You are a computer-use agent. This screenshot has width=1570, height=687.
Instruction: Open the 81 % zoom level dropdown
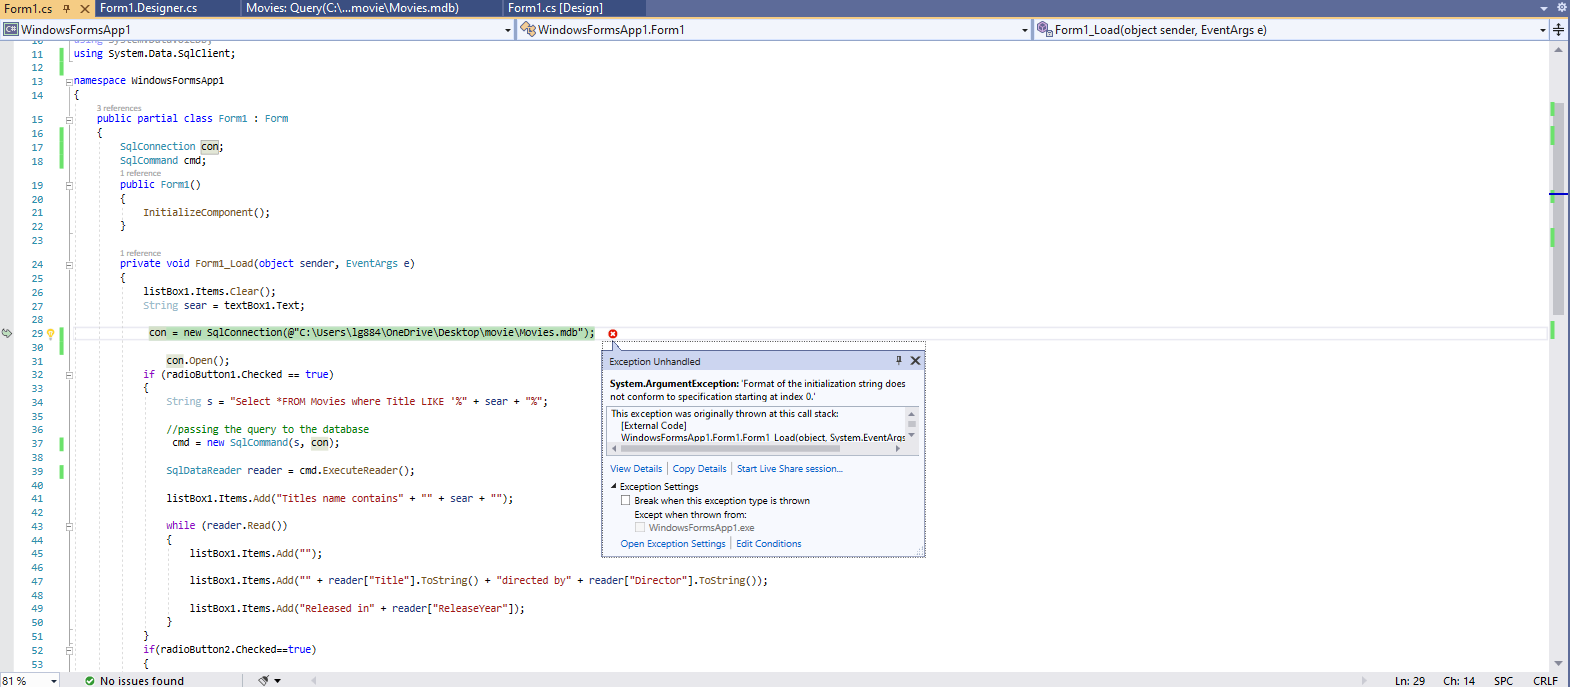click(54, 681)
